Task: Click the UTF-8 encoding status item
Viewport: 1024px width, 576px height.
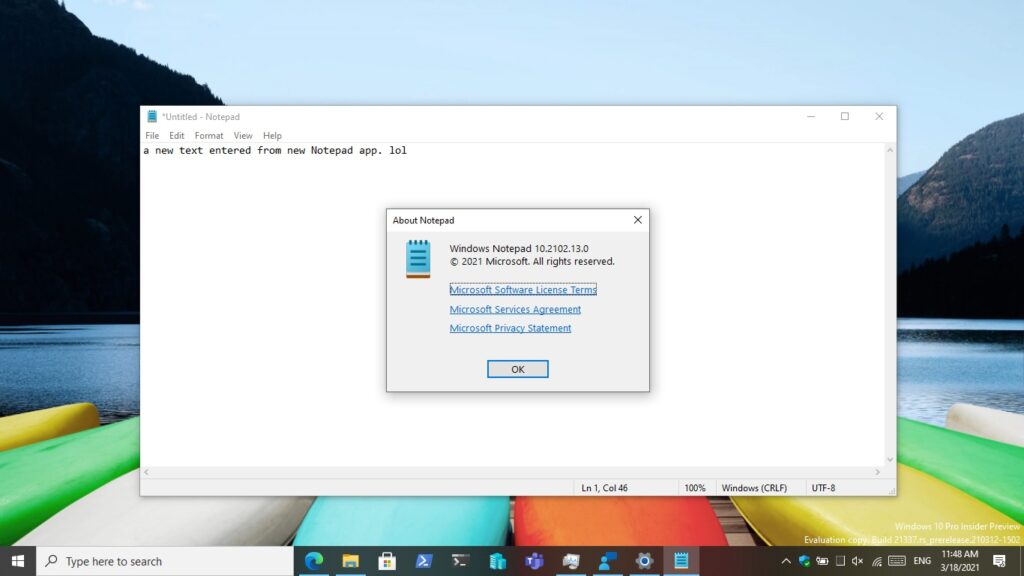Action: [x=826, y=487]
